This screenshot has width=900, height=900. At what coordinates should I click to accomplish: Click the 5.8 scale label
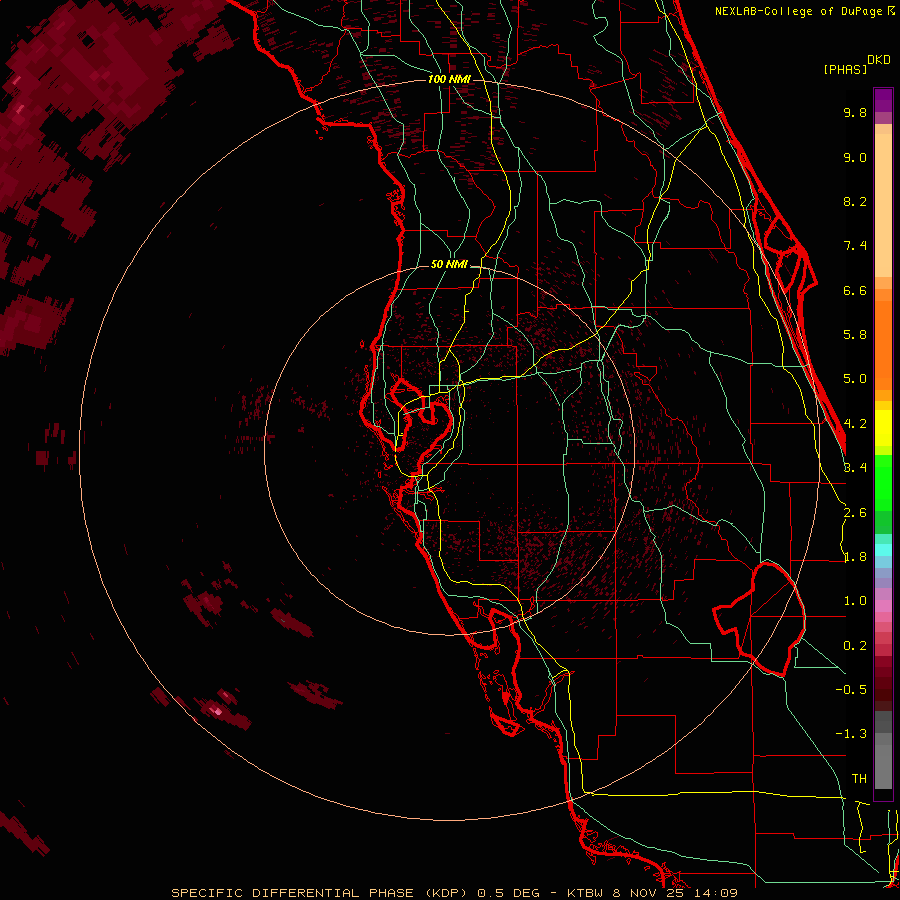tap(855, 335)
